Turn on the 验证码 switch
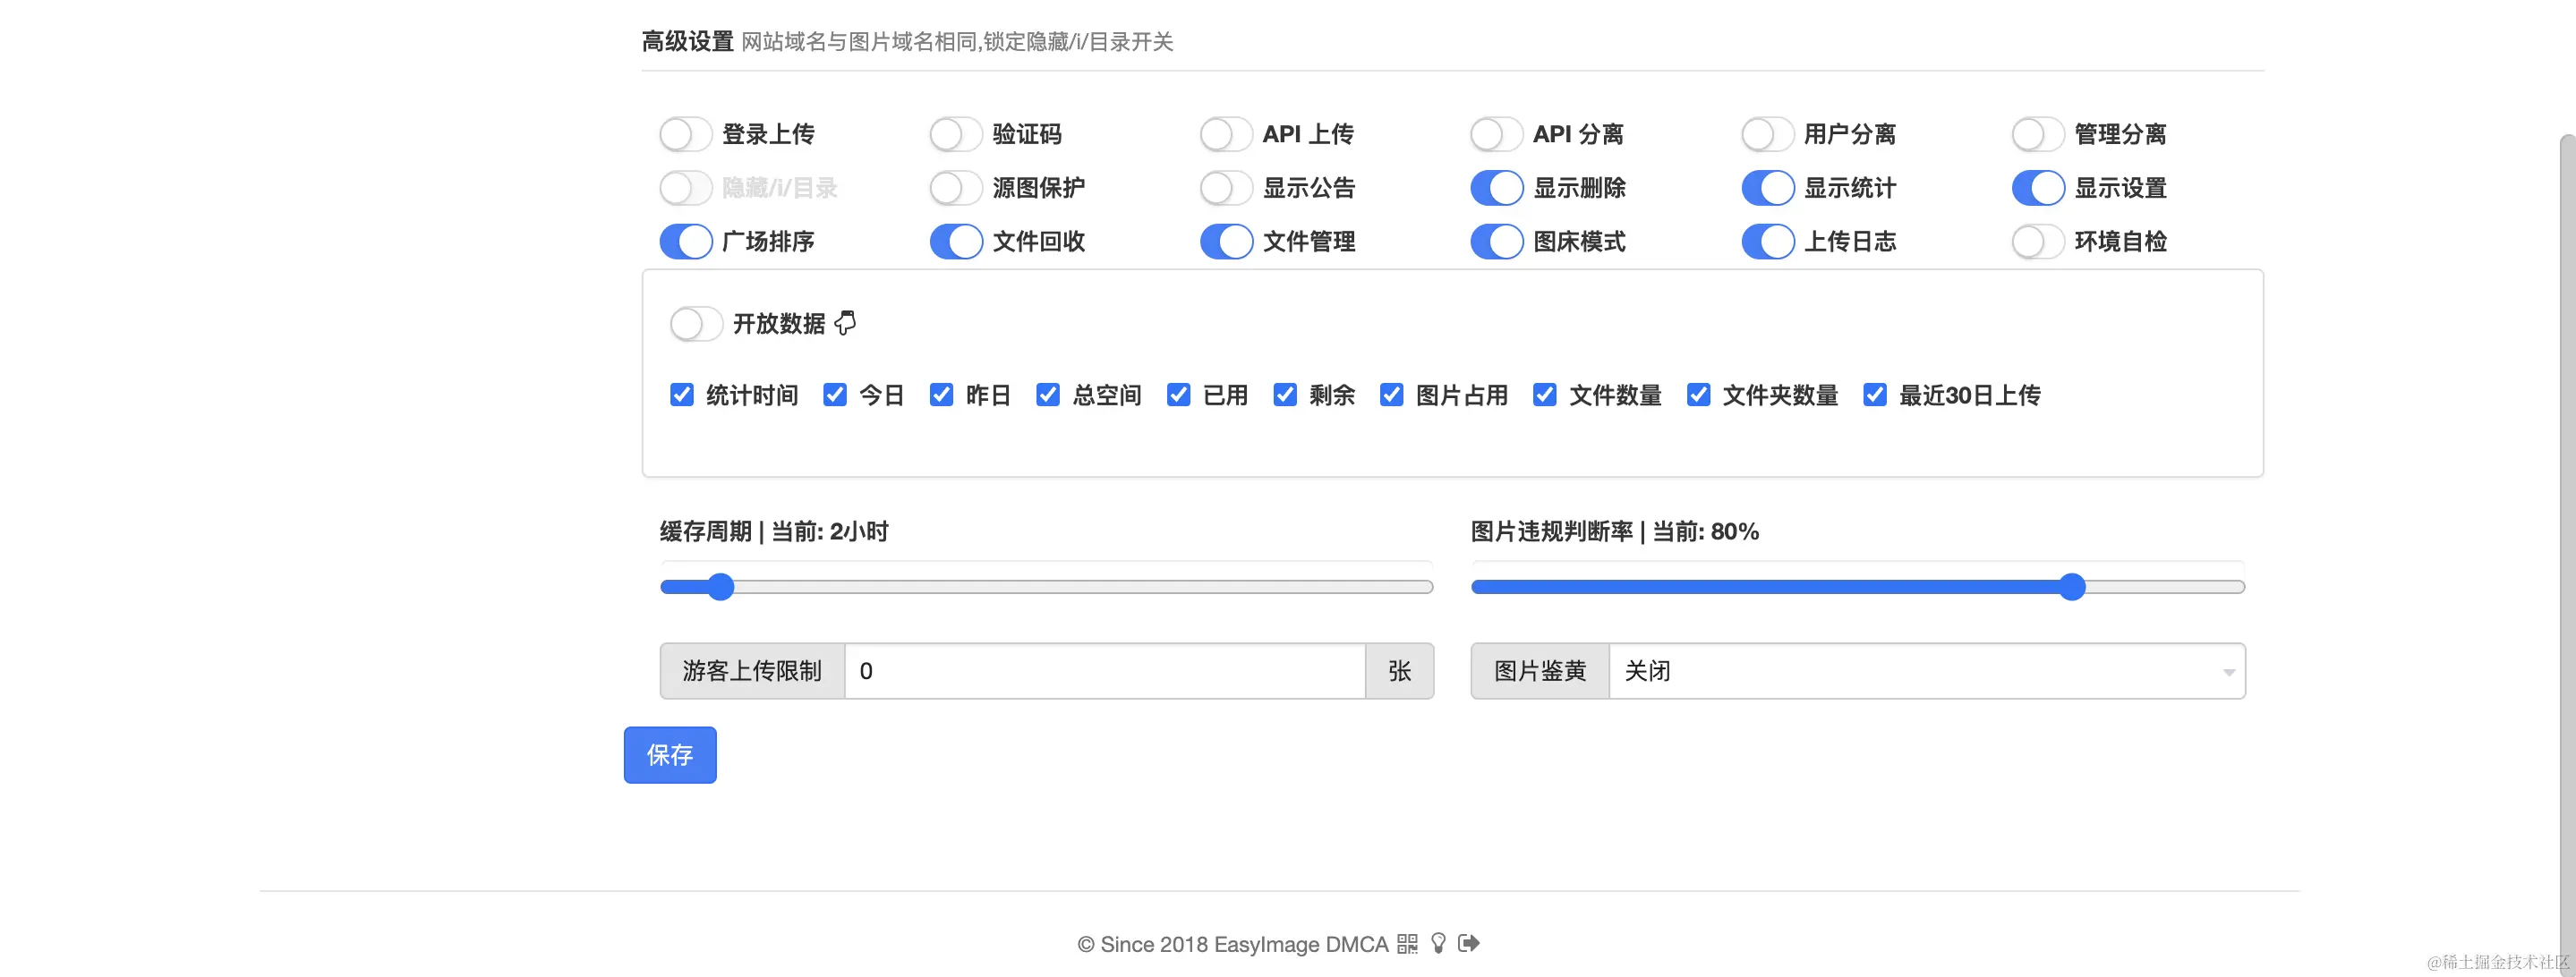2576x977 pixels. [955, 134]
